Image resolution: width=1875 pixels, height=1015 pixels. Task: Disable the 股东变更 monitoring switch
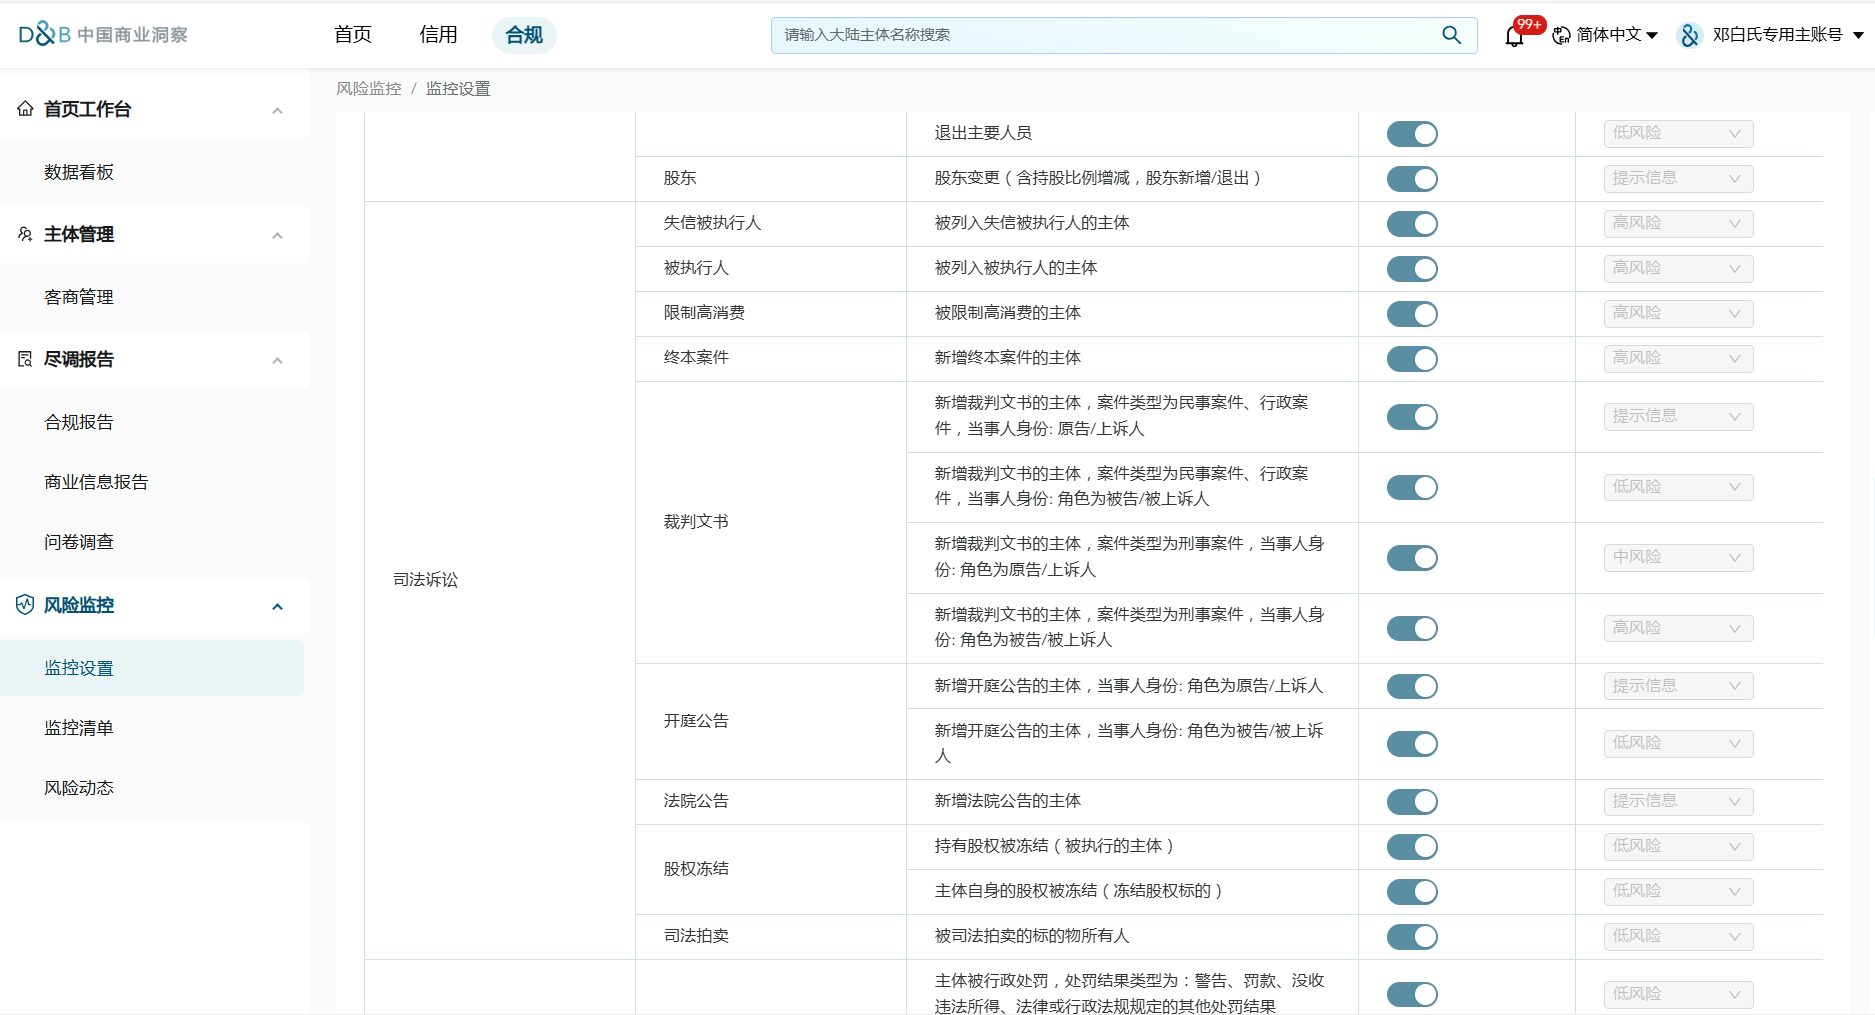pyautogui.click(x=1412, y=179)
